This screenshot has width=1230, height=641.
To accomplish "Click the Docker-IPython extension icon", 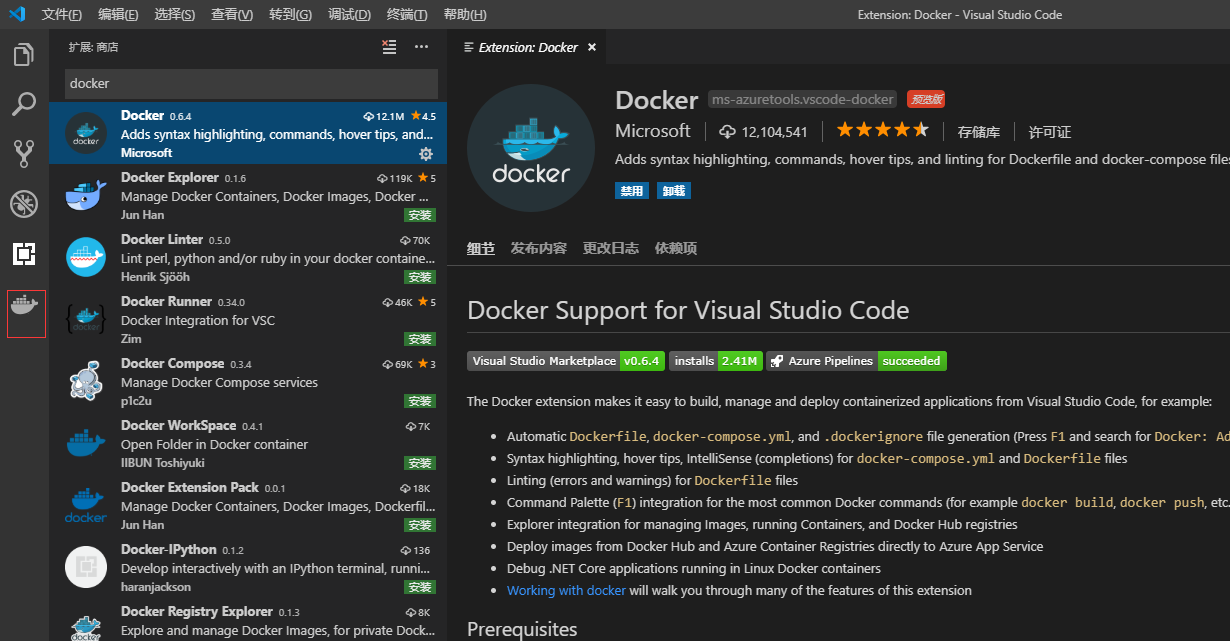I will (x=86, y=567).
